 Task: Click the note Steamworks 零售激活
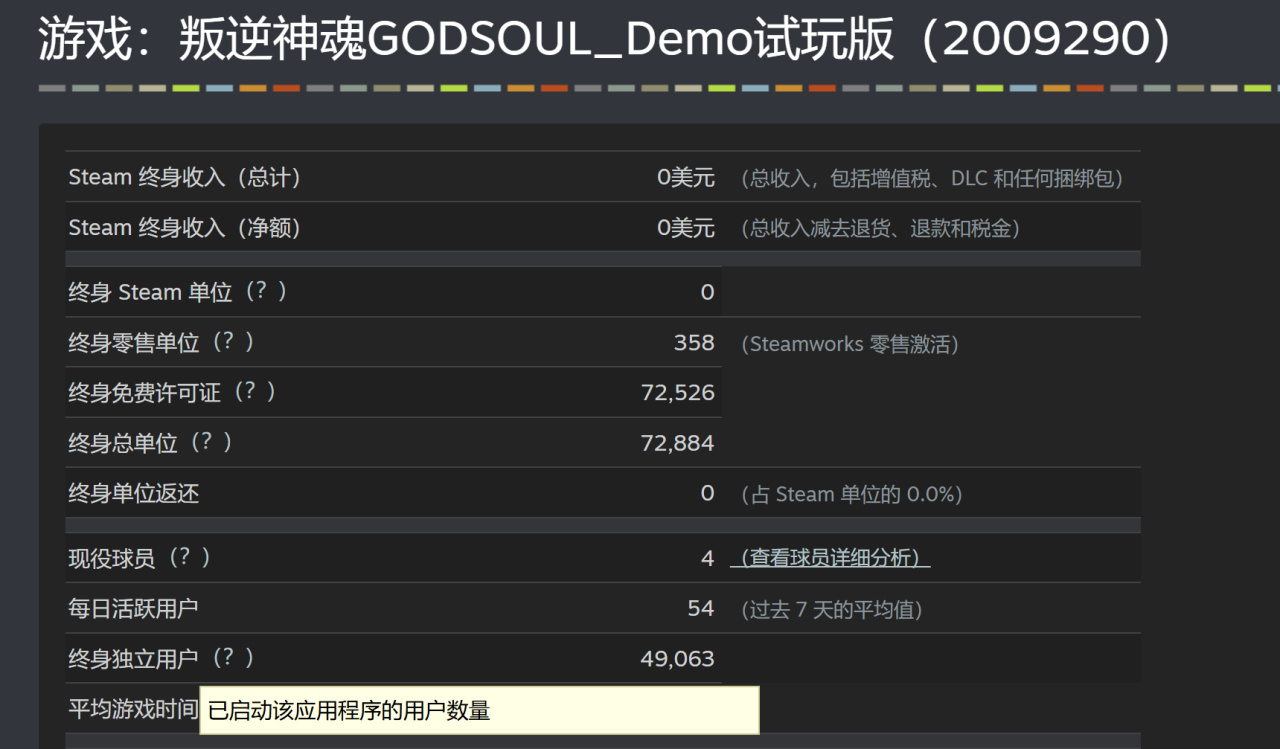pyautogui.click(x=849, y=344)
